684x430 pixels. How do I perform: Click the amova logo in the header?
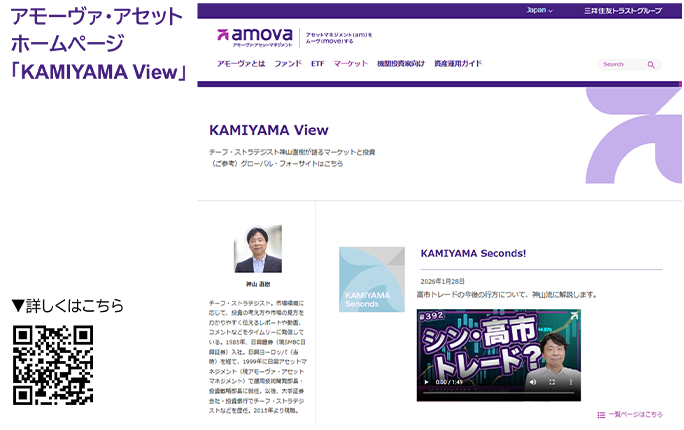click(255, 37)
